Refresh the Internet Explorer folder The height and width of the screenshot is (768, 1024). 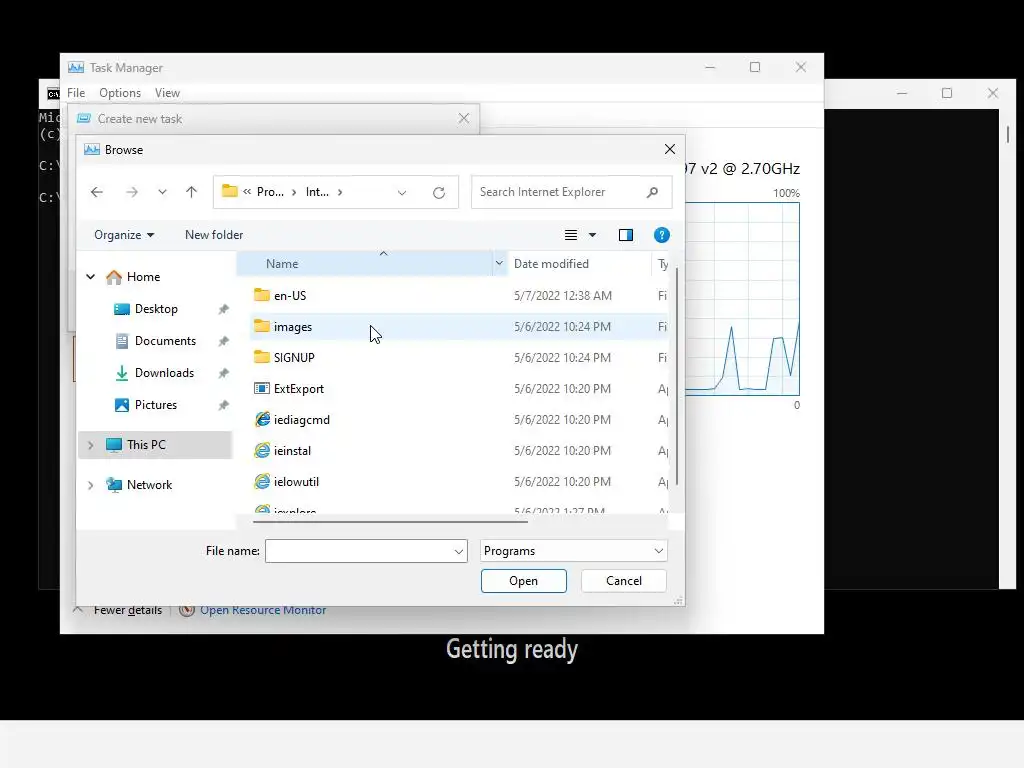point(439,193)
